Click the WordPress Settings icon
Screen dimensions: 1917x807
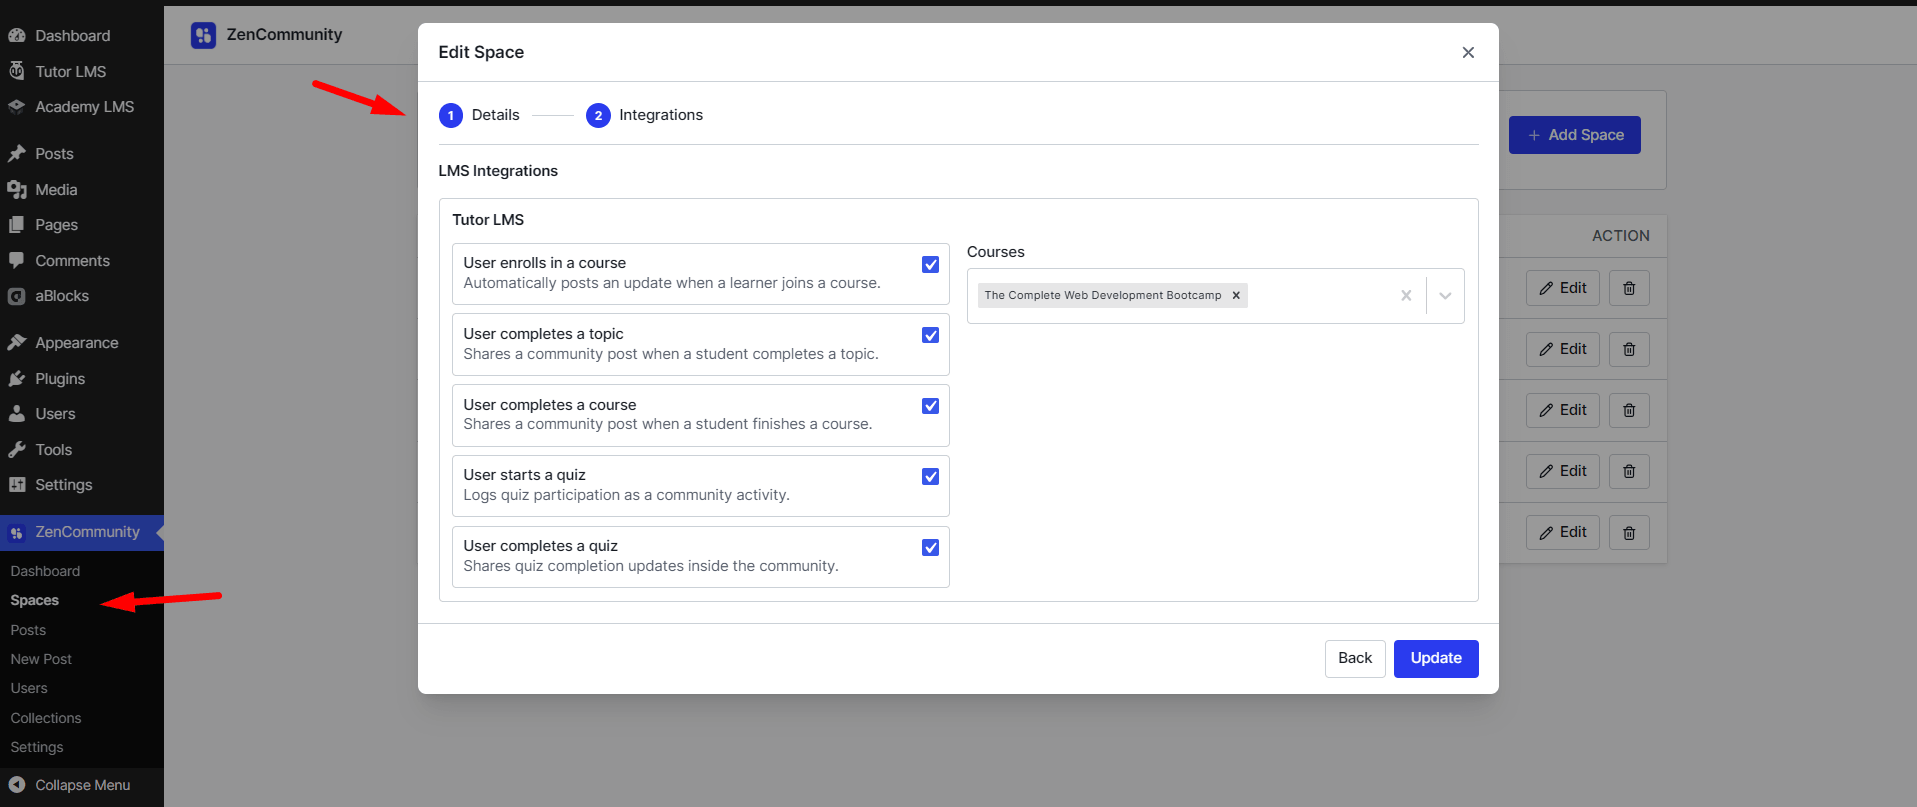(x=17, y=485)
